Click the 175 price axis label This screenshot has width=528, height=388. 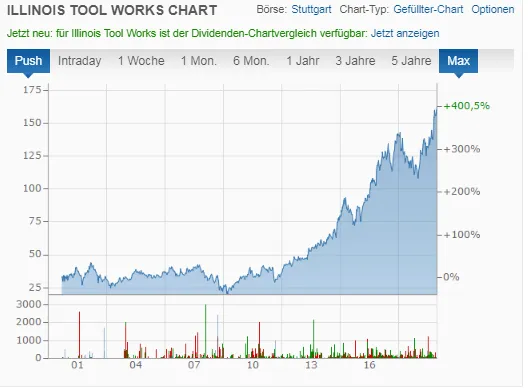(x=32, y=90)
